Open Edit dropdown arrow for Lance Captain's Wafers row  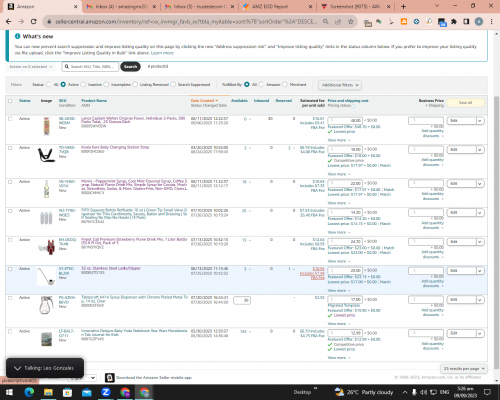click(x=480, y=121)
